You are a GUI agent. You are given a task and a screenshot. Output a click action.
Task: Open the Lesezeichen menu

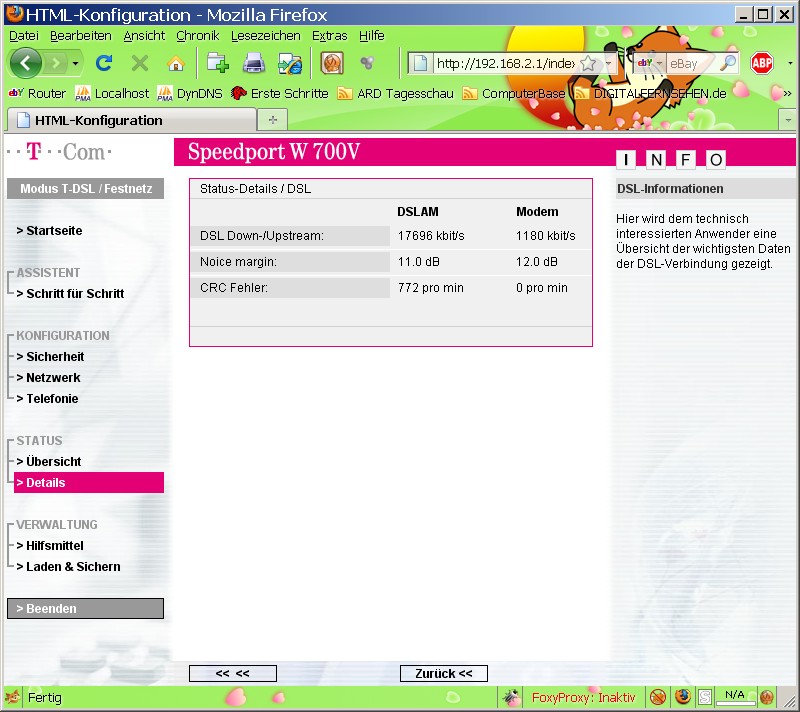click(265, 36)
